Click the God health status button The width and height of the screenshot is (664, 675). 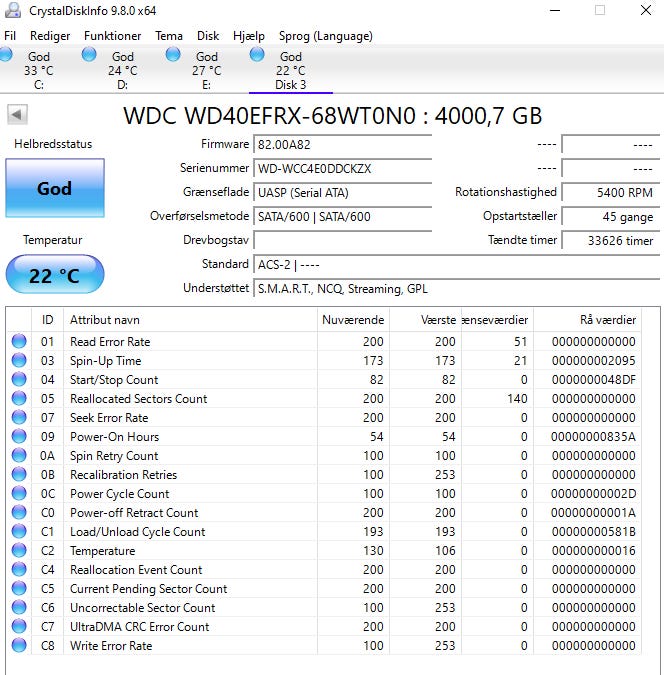pyautogui.click(x=54, y=188)
